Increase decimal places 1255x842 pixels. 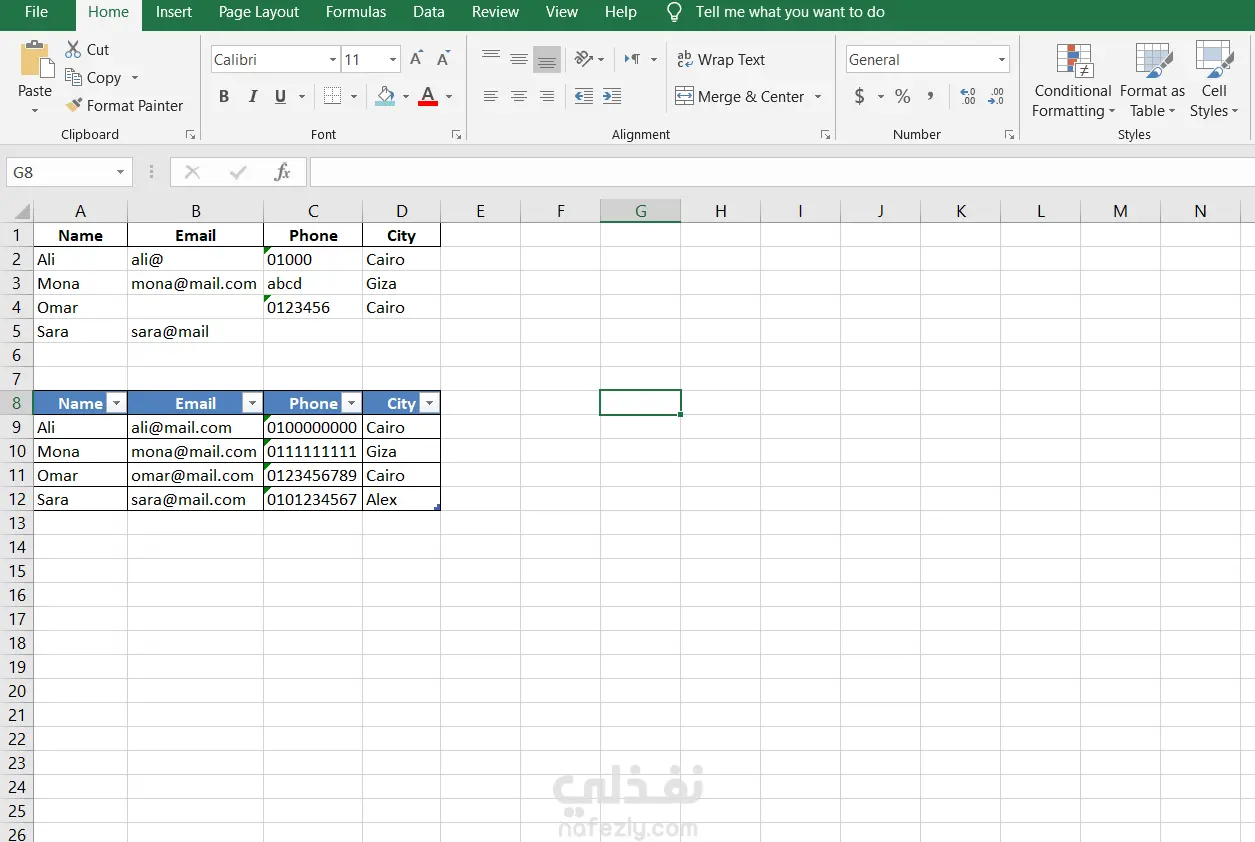[968, 96]
